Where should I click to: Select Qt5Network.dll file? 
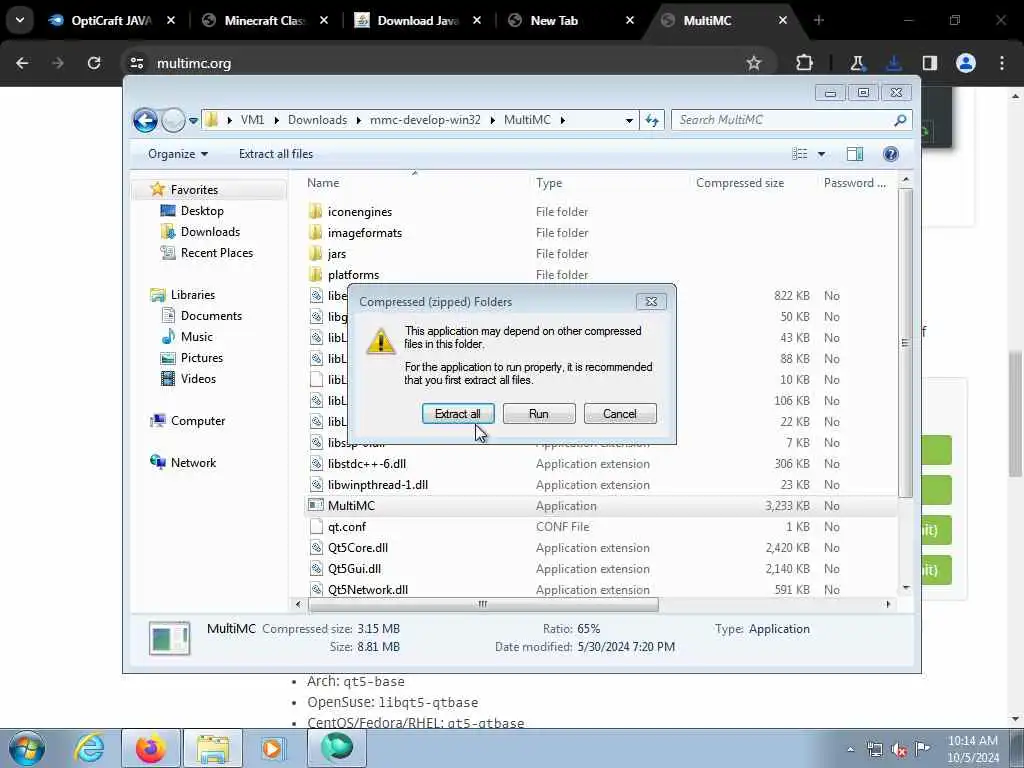(x=368, y=589)
